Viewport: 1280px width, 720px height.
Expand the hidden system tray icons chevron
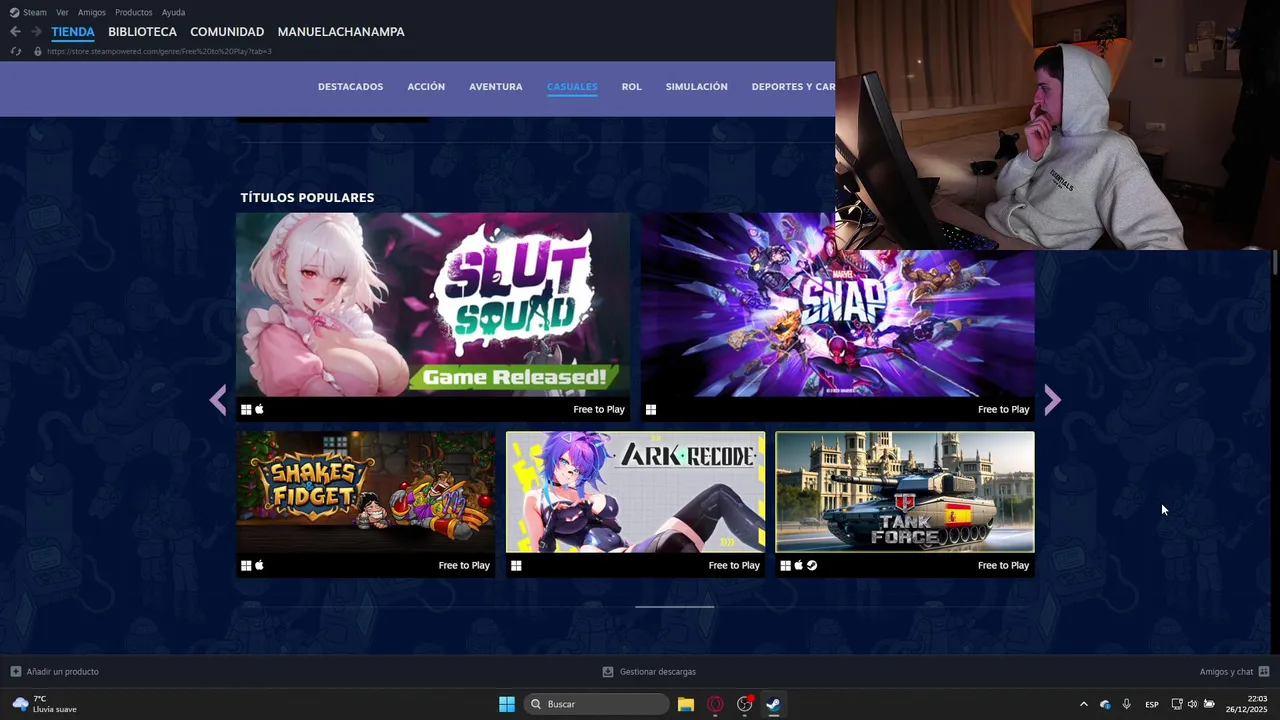coord(1083,704)
